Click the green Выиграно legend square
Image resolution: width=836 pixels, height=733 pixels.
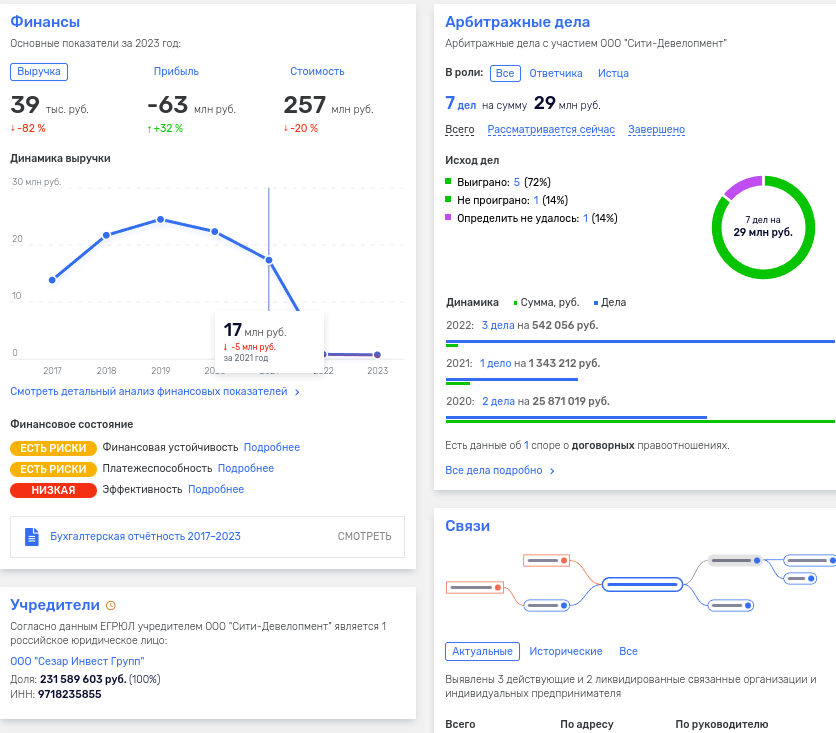click(x=448, y=181)
